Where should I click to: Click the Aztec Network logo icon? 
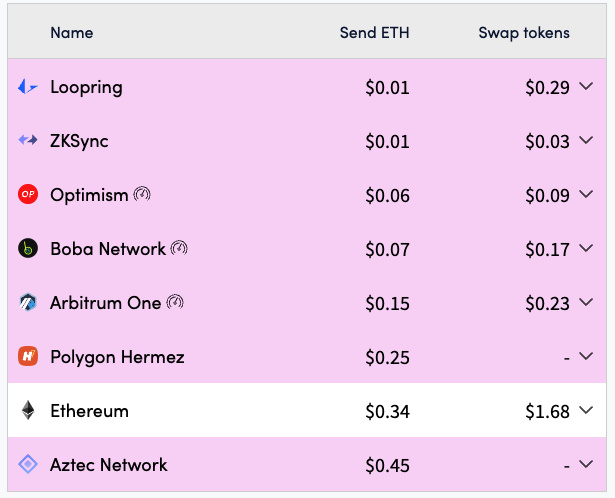(x=28, y=464)
